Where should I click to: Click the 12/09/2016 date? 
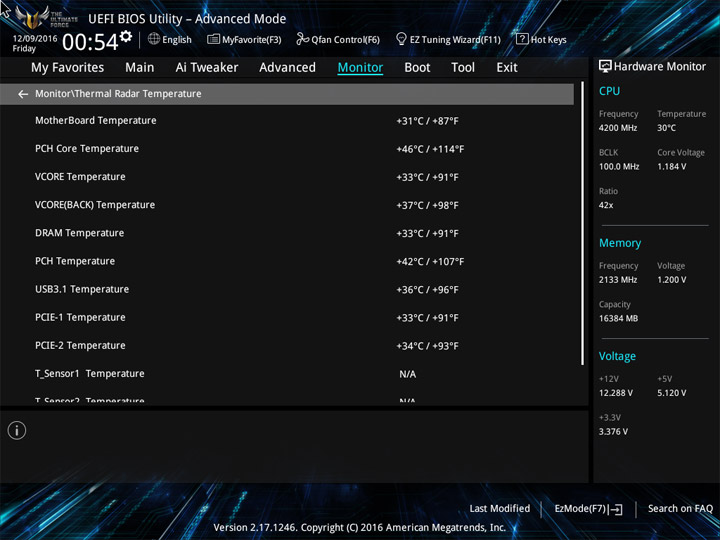35,39
